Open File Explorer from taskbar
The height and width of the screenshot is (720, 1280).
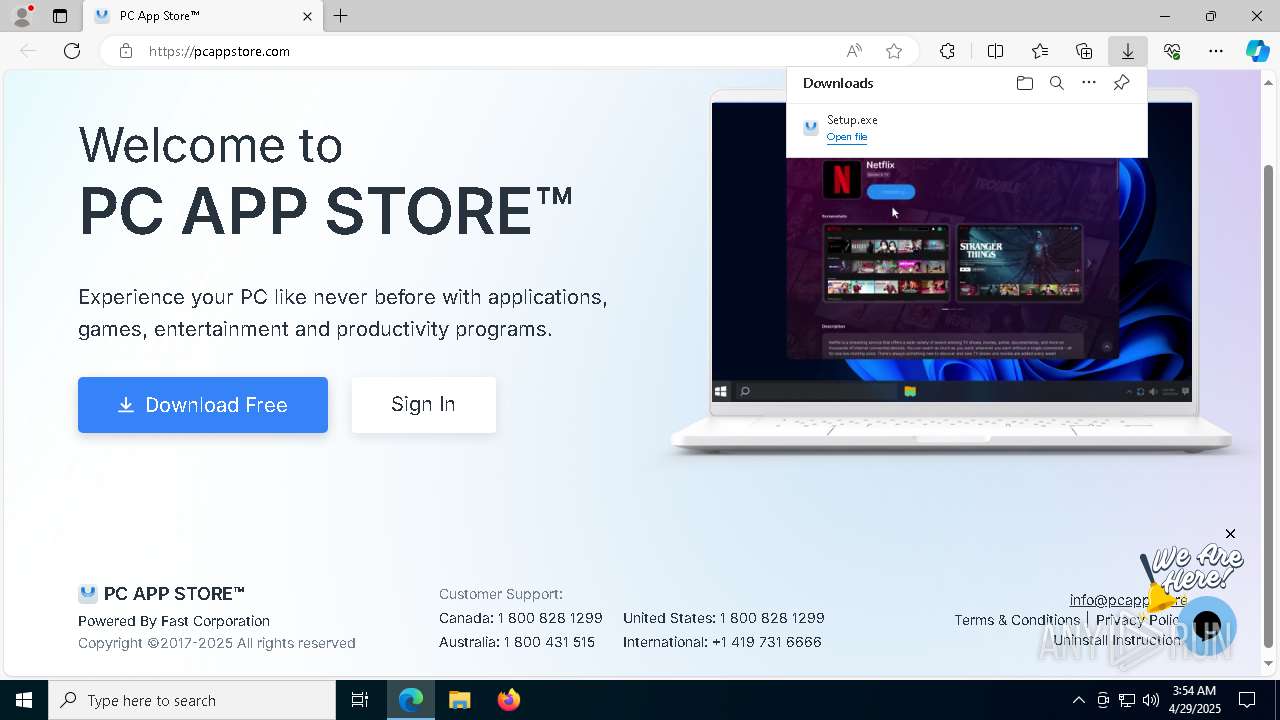[460, 700]
